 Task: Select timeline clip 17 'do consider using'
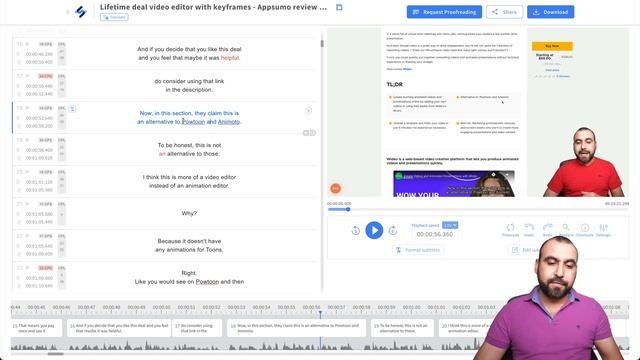(x=197, y=328)
